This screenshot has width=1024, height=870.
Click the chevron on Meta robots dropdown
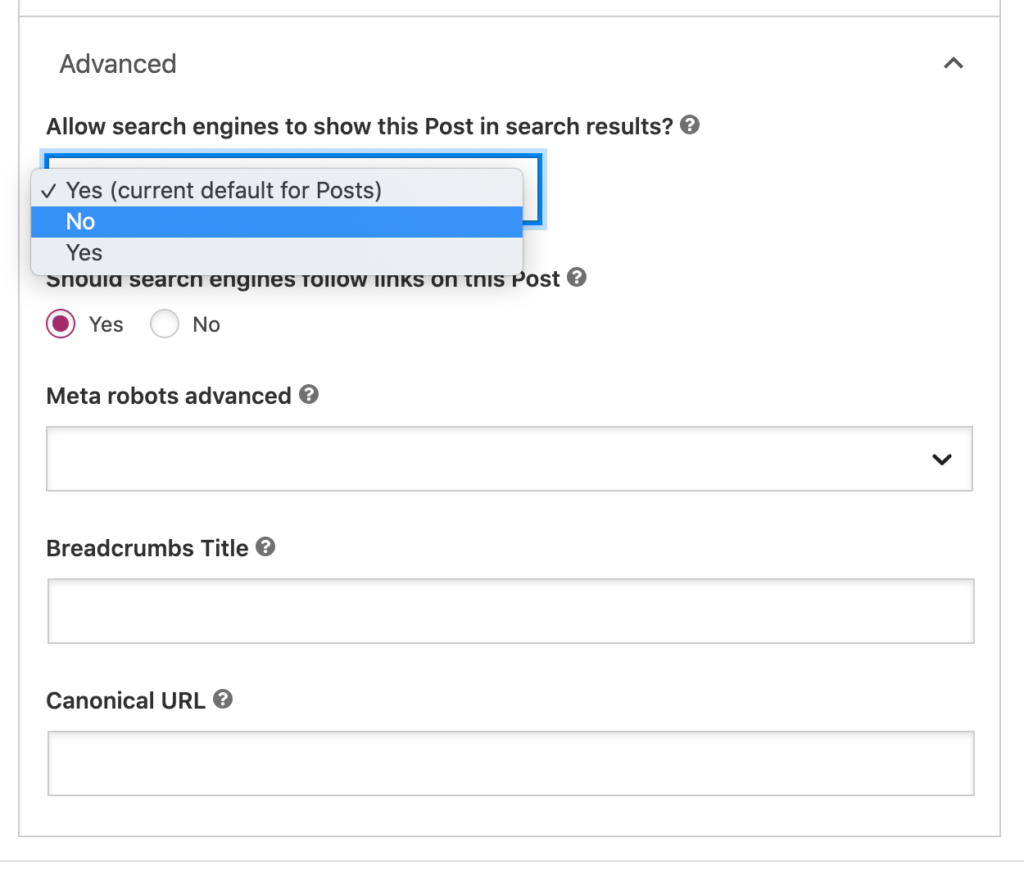pyautogui.click(x=941, y=459)
